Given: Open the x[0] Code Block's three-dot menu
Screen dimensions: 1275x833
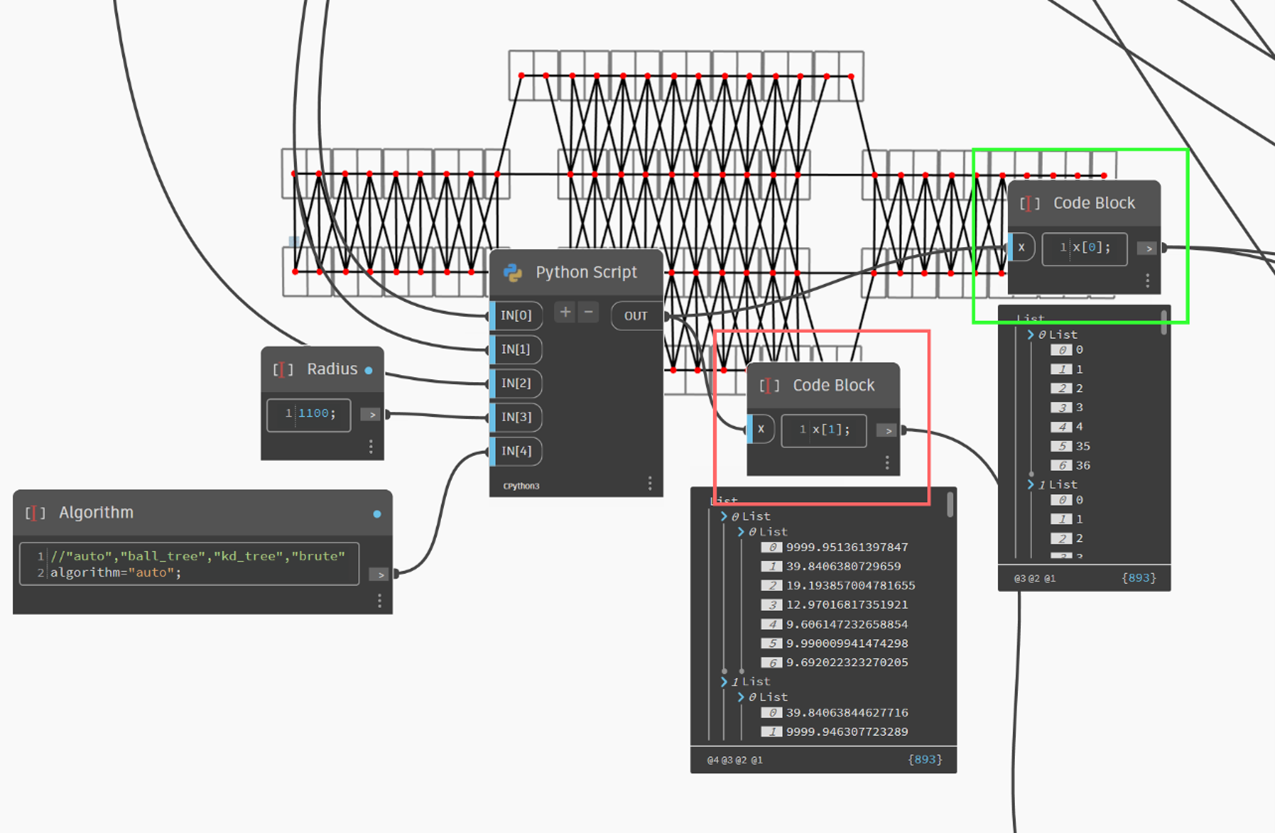Looking at the screenshot, I should 1147,281.
